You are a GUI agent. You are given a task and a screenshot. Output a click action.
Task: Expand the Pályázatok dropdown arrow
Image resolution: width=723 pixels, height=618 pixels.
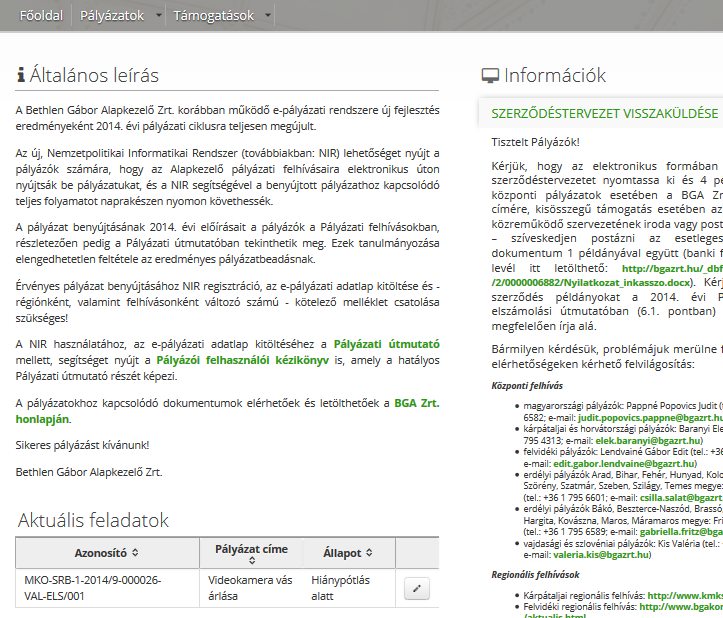pos(159,16)
